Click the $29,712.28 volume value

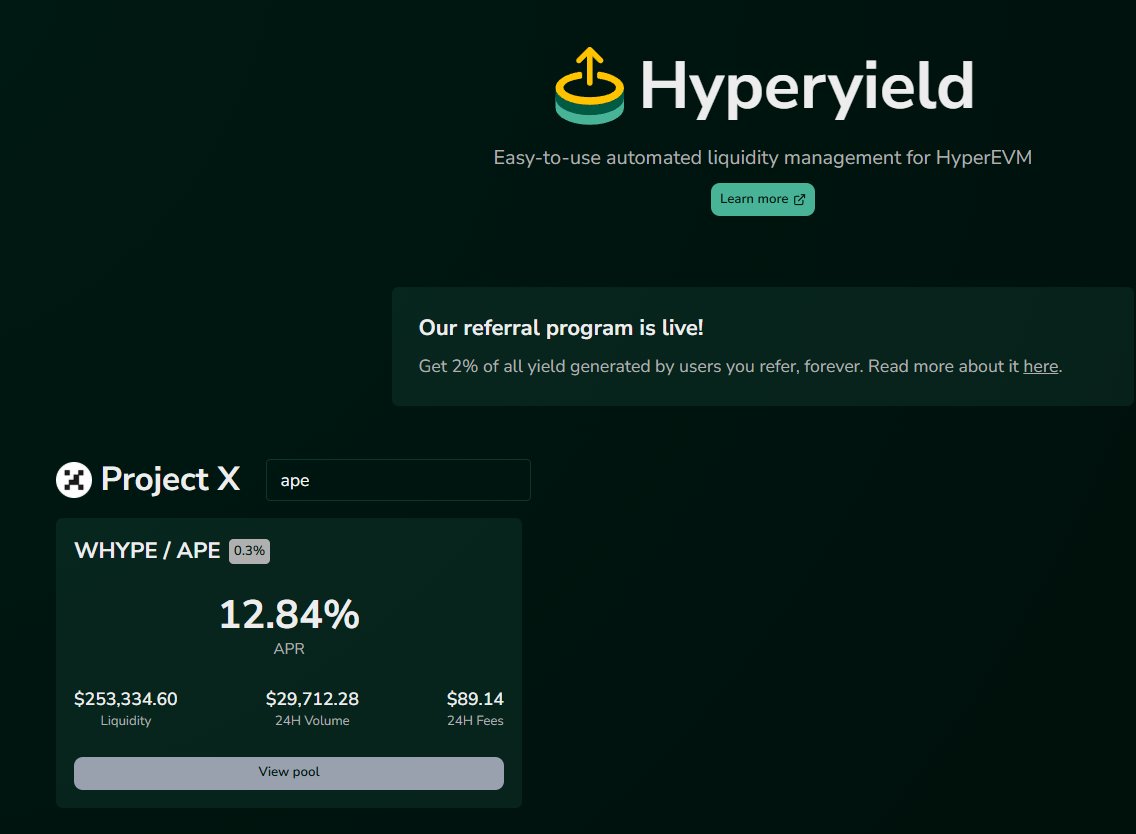(x=312, y=699)
